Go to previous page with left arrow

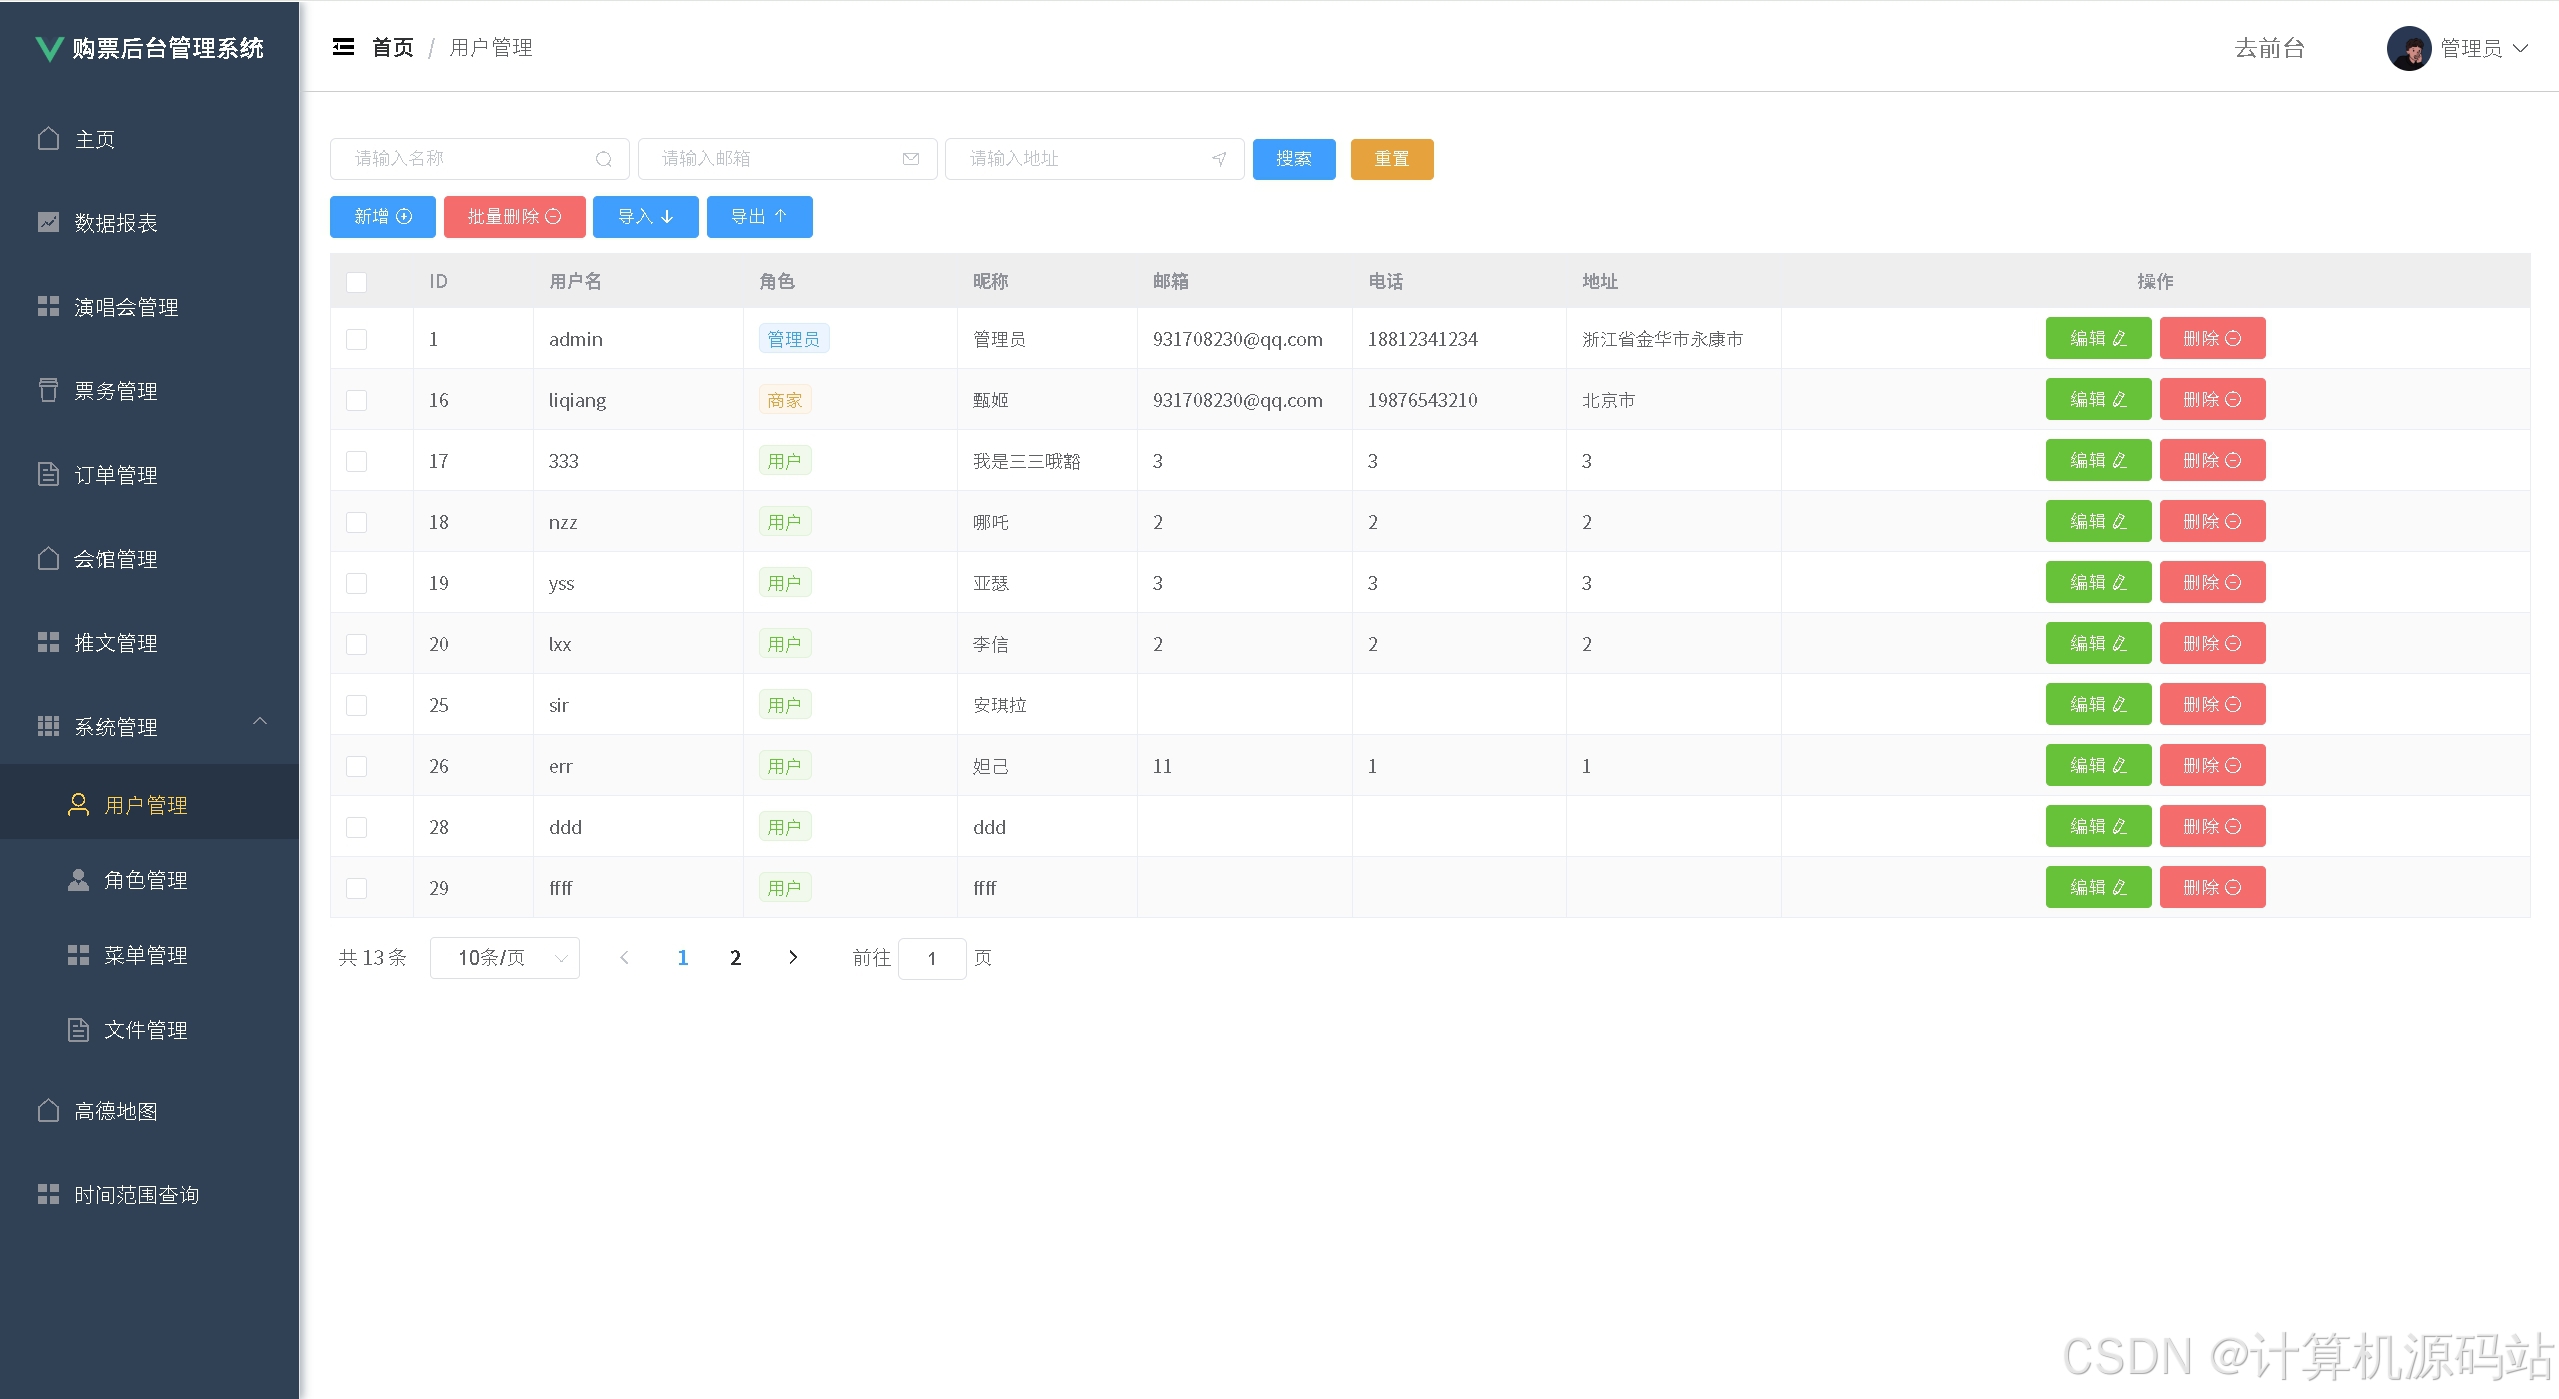624,957
